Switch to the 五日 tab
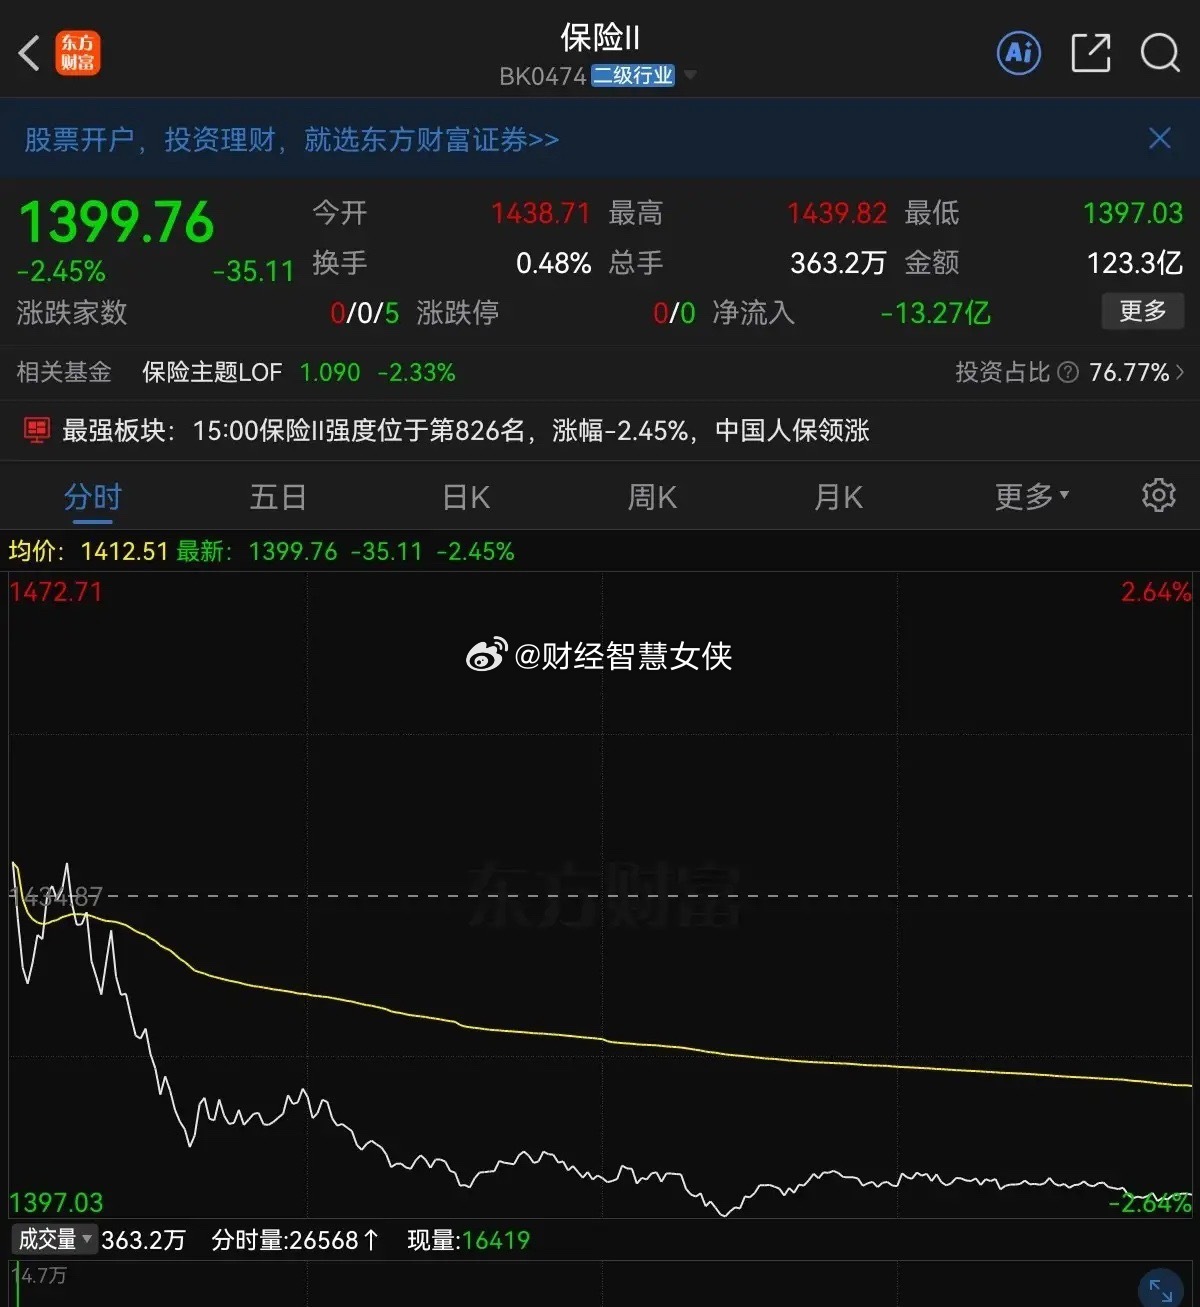This screenshot has width=1200, height=1307. point(277,497)
